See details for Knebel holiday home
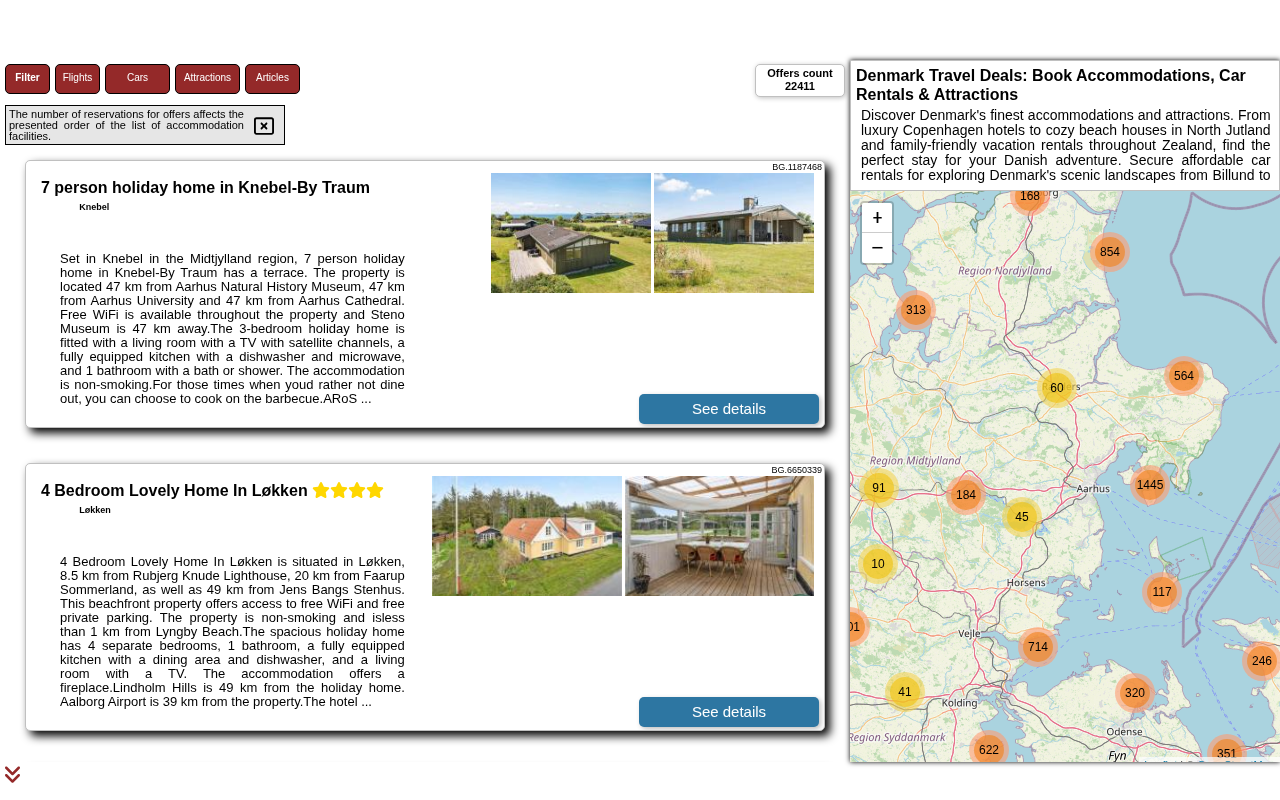The height and width of the screenshot is (800, 1280). click(729, 409)
